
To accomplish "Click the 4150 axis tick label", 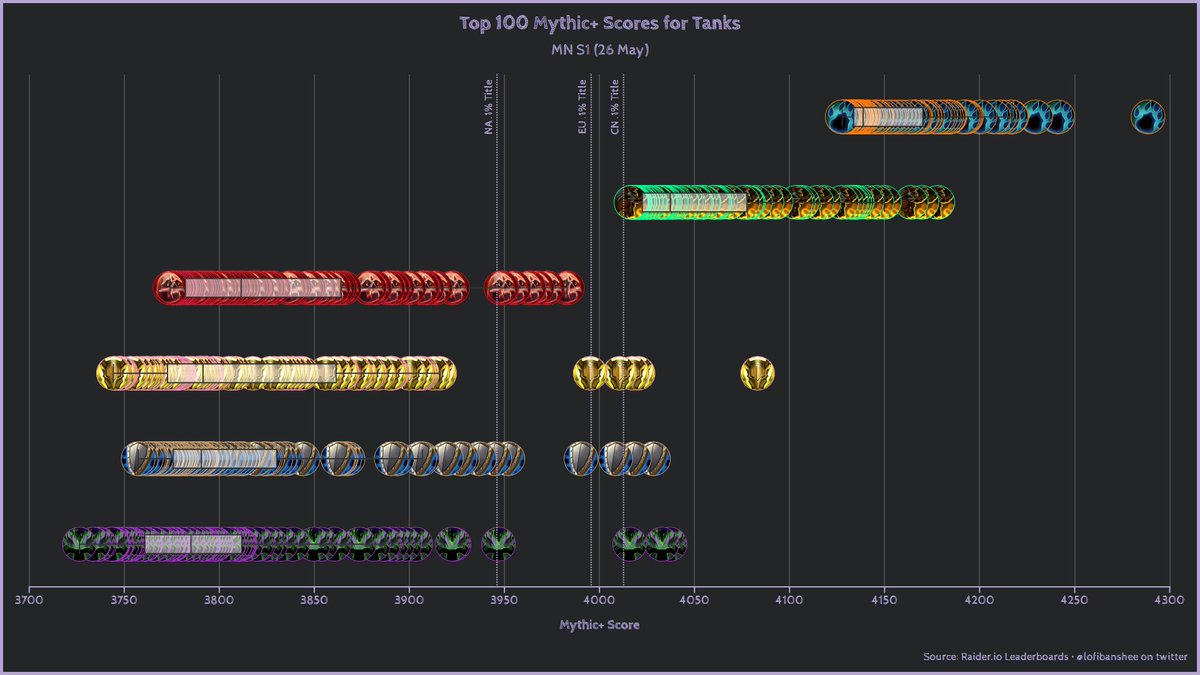I will pyautogui.click(x=884, y=599).
